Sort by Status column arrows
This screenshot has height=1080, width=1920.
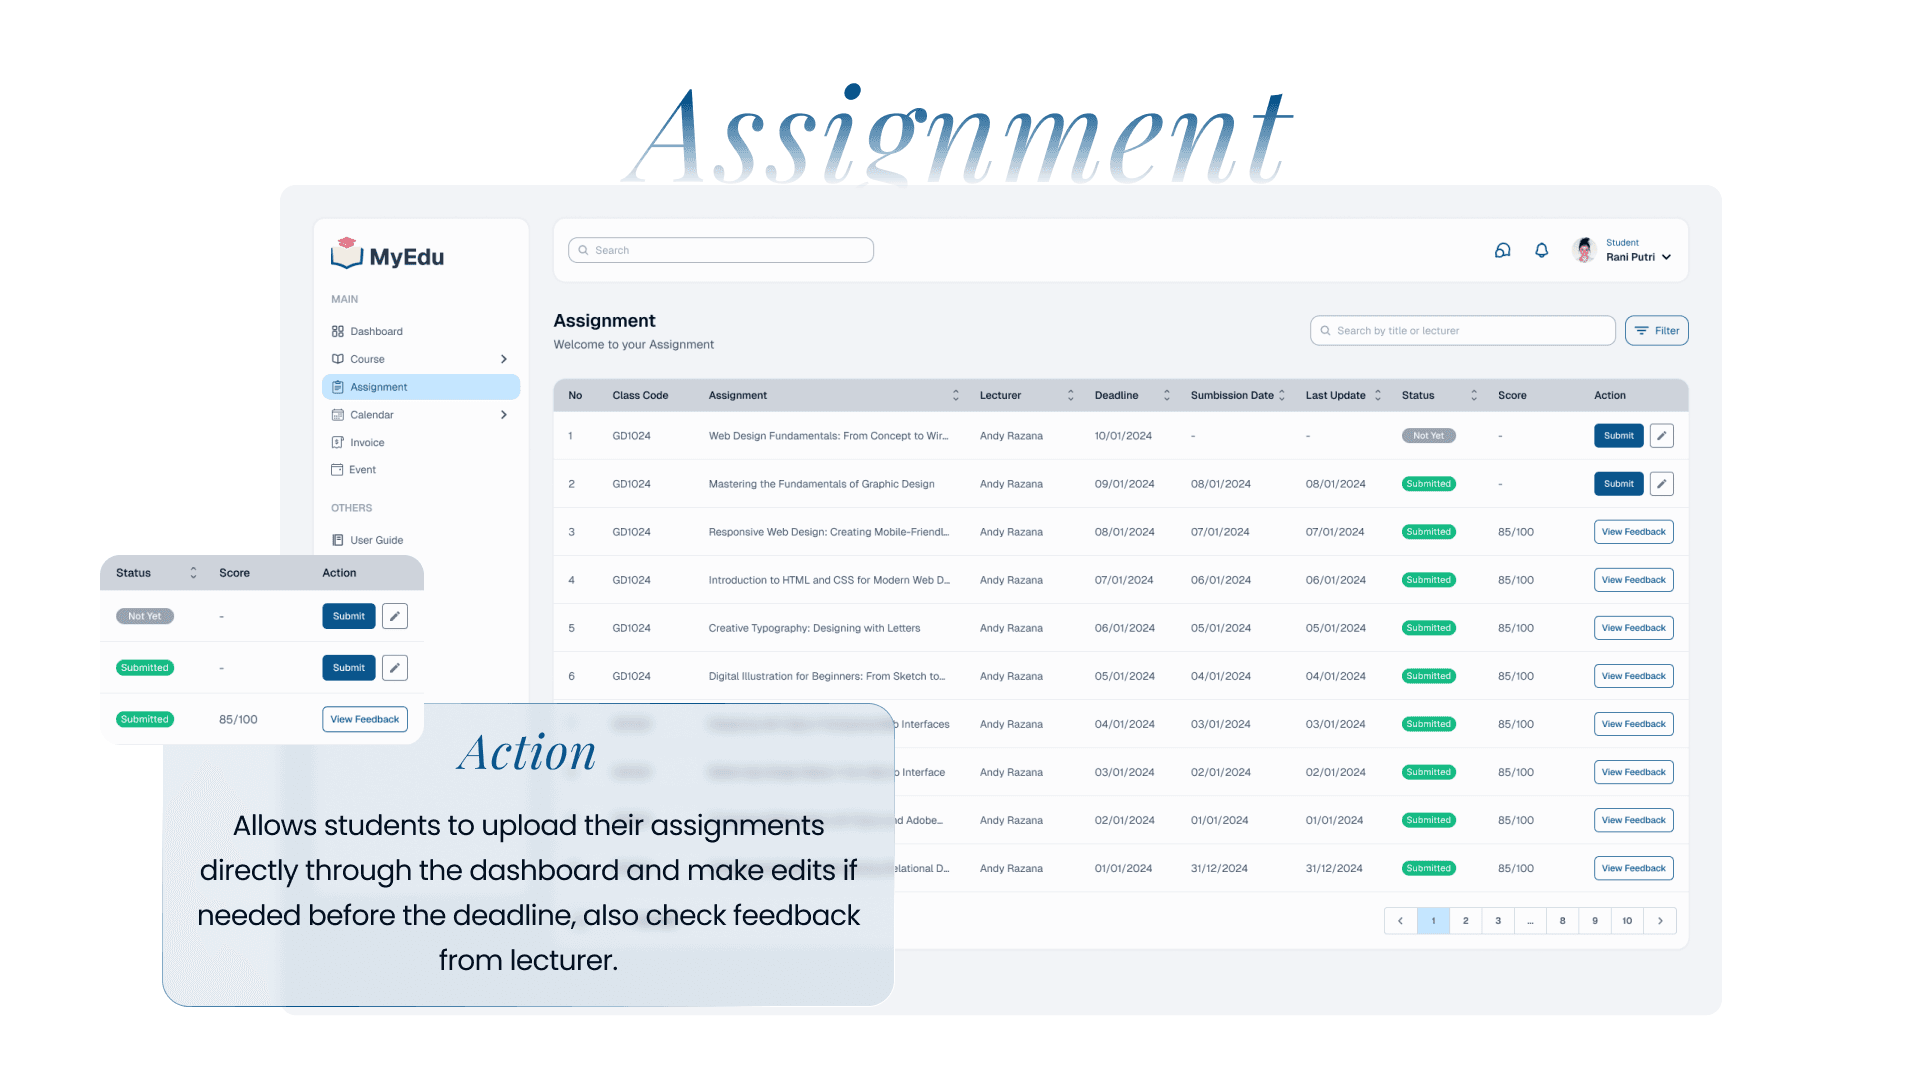pos(1473,396)
